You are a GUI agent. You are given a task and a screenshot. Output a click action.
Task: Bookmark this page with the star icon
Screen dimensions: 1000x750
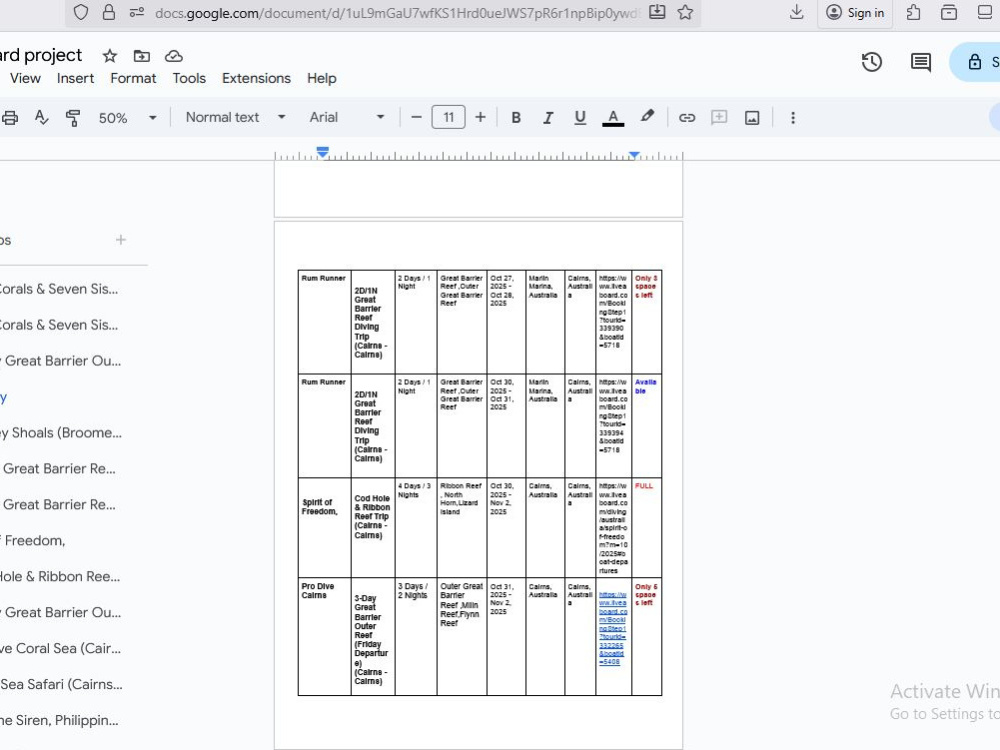(x=686, y=12)
